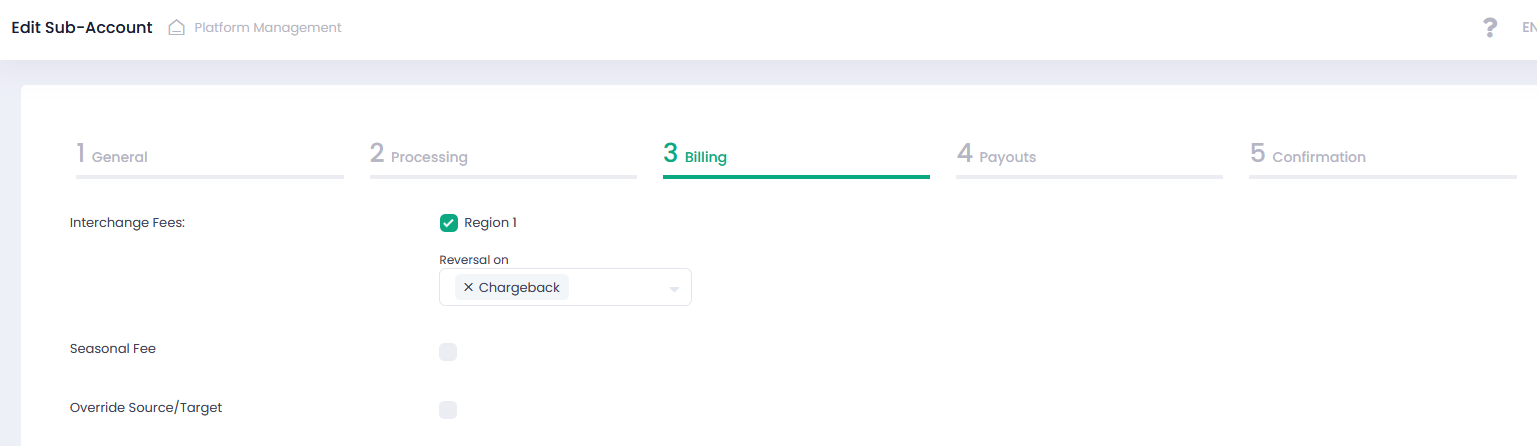Expand the Reversal on dropdown arrow
Screen dimensions: 1537x446
click(674, 289)
